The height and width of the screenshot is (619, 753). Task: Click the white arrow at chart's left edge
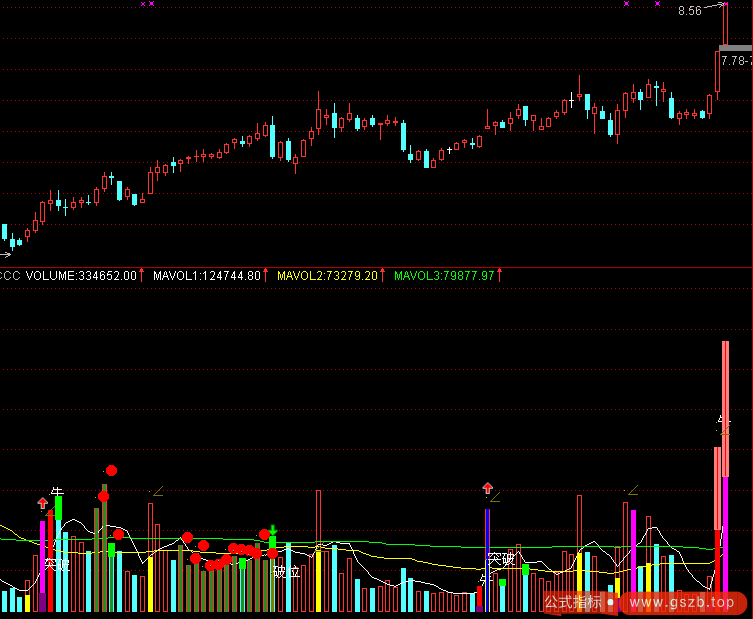pos(5,254)
